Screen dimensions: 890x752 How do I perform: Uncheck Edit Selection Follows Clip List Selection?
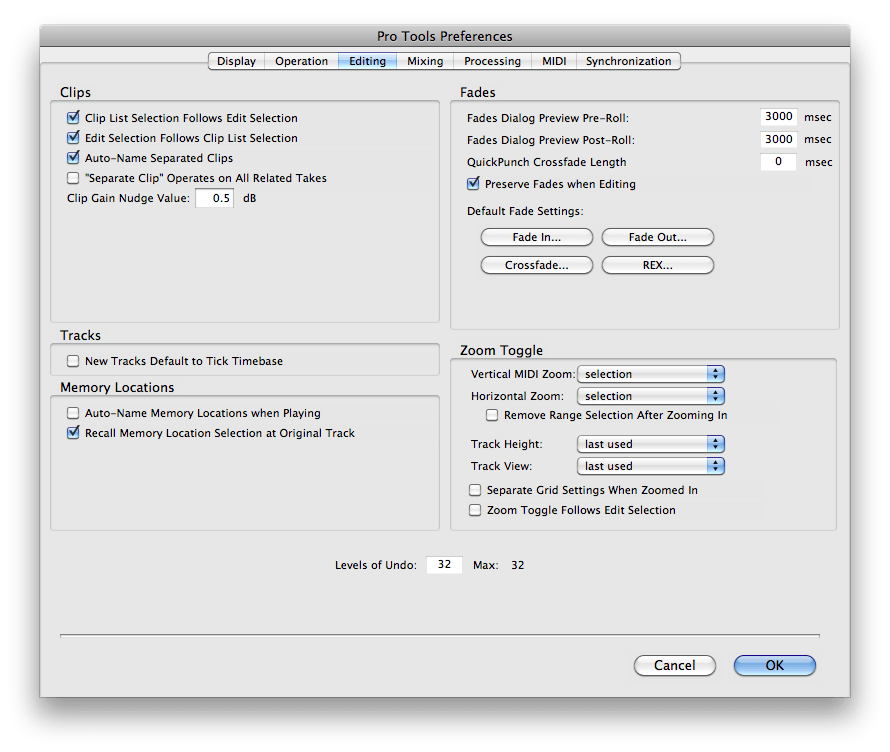coord(73,137)
